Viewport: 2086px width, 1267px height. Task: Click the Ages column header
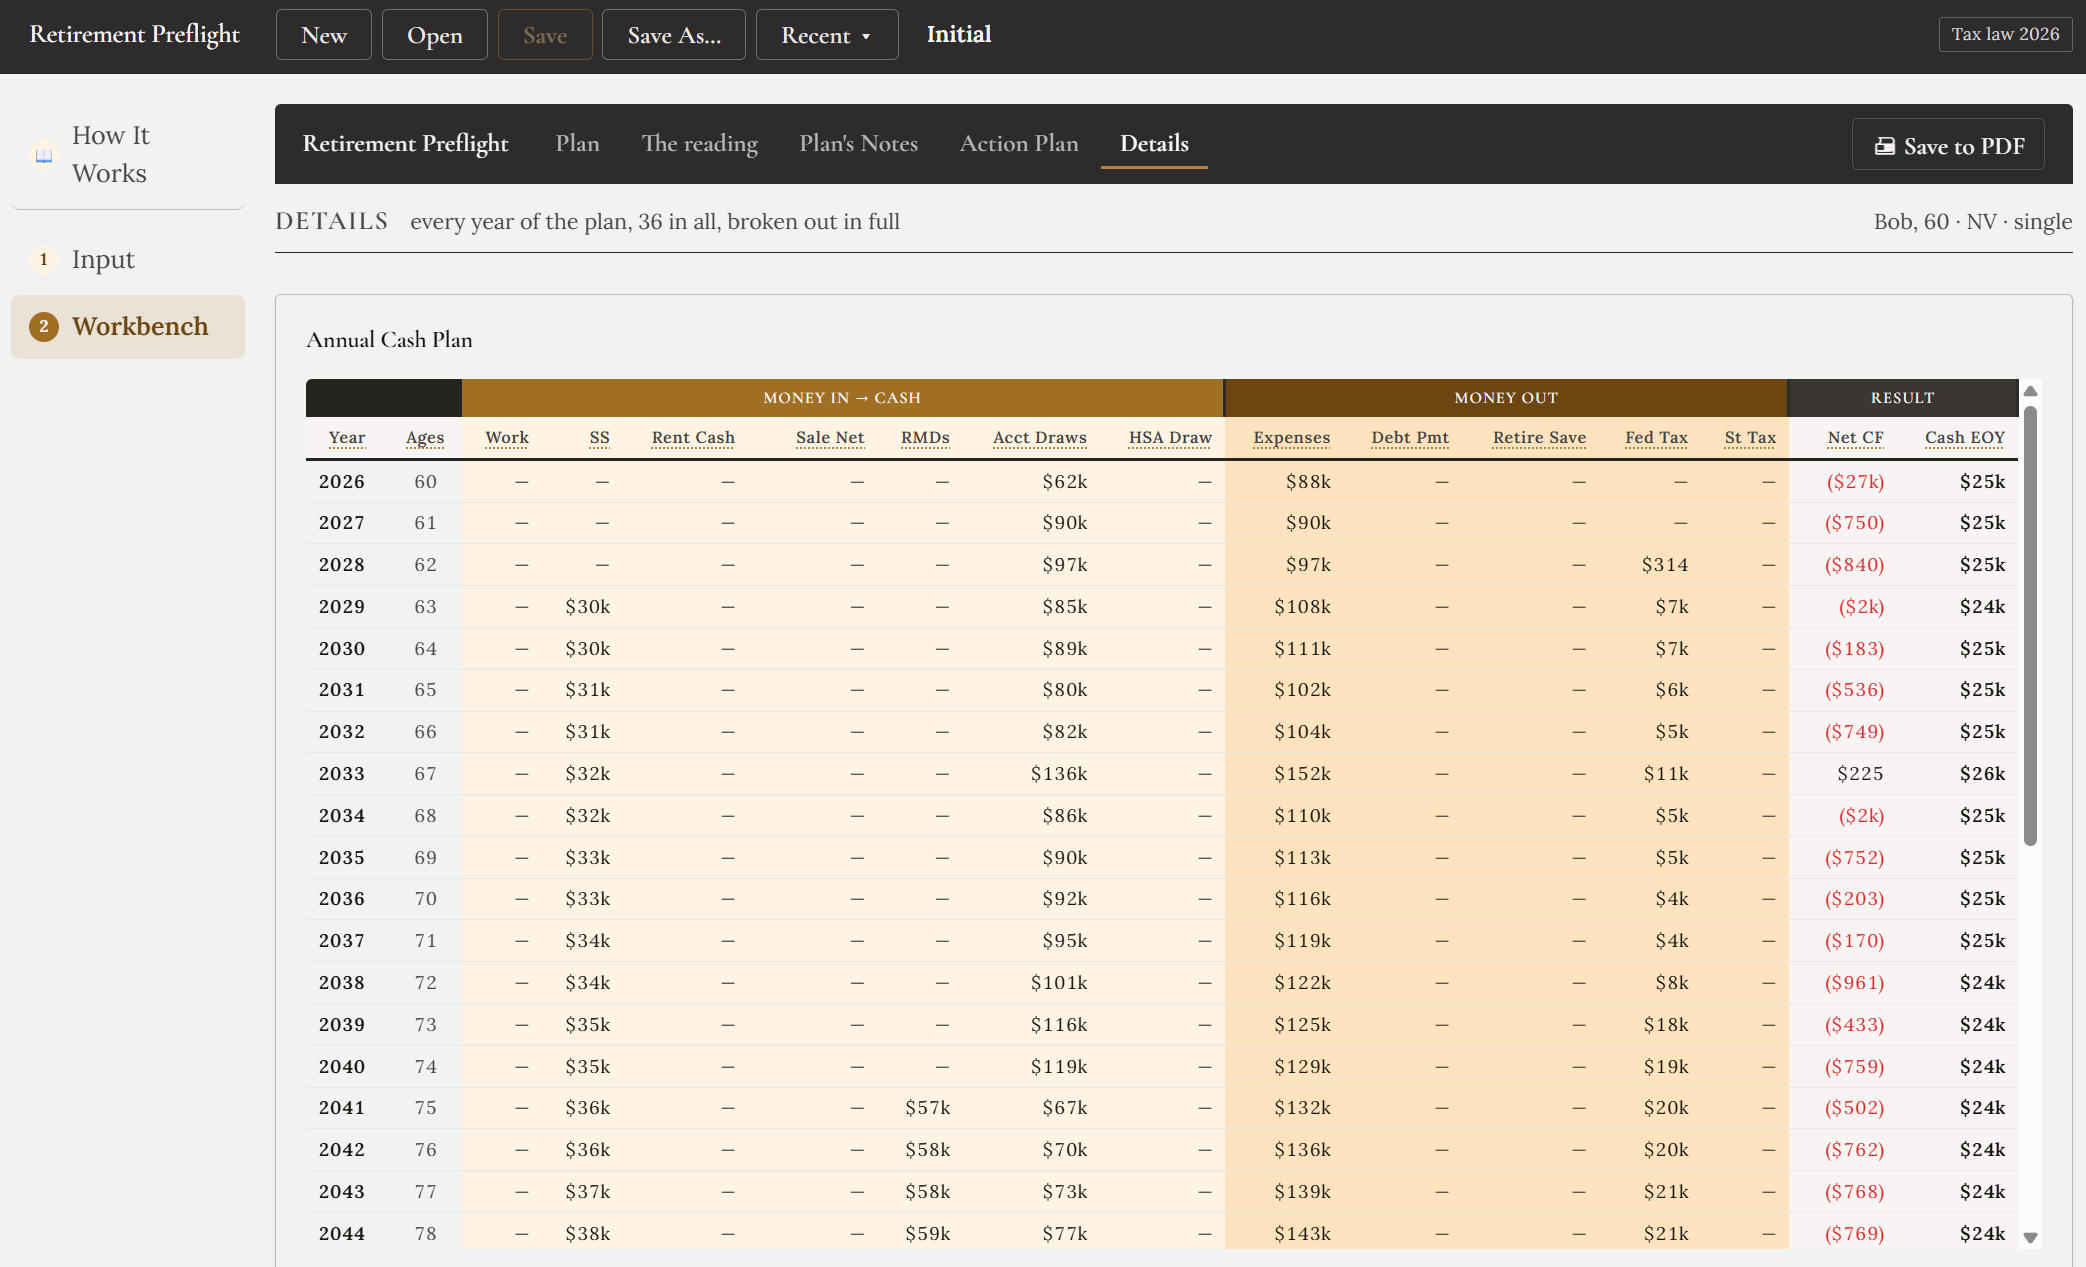point(425,438)
